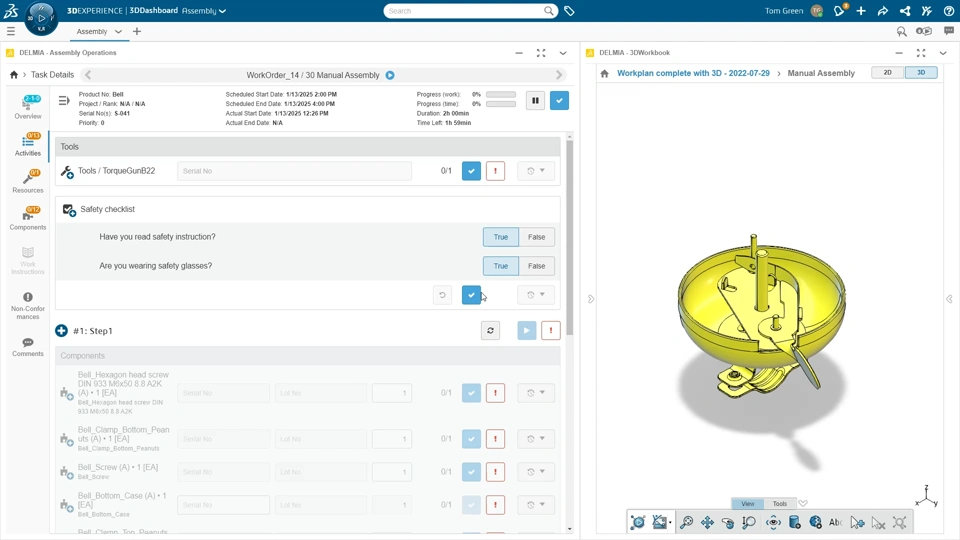
Task: Select the rotate view tool
Action: 727,522
